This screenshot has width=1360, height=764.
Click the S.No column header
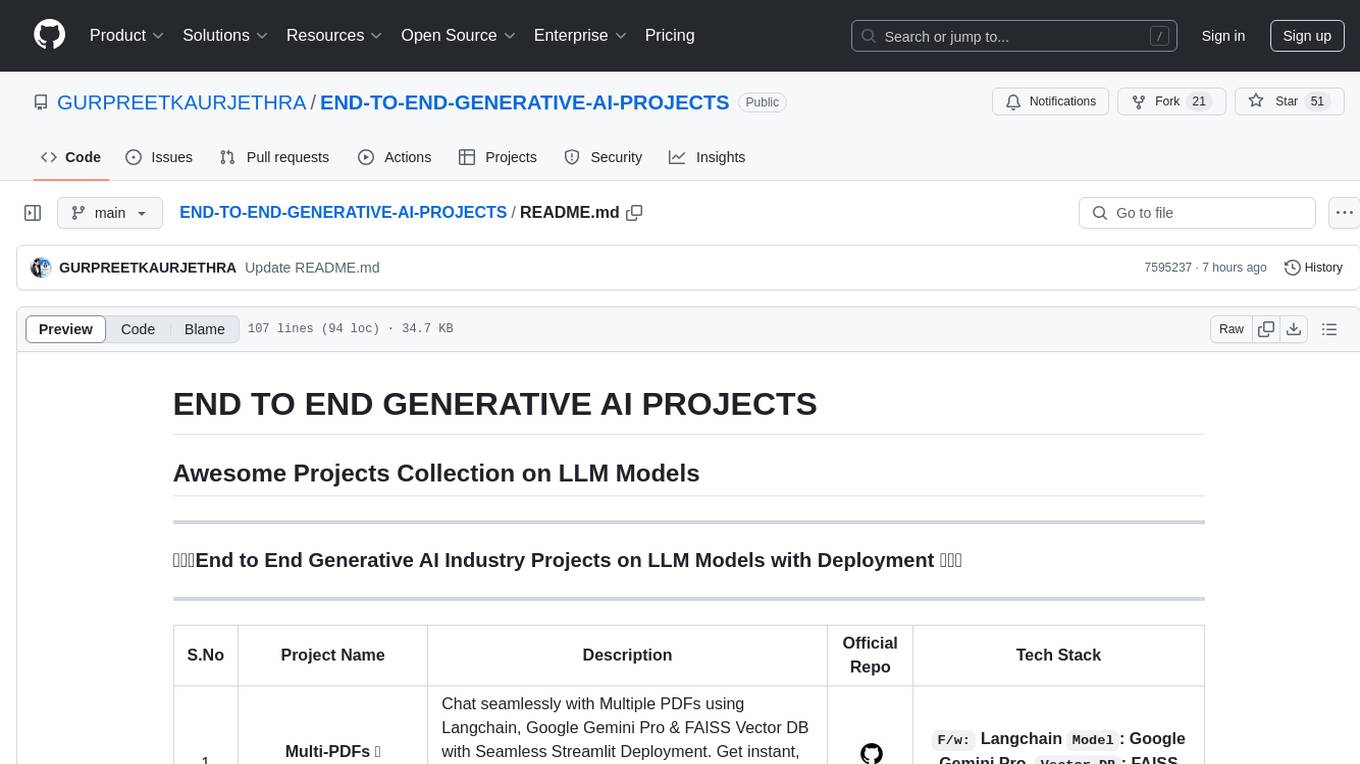coord(206,655)
